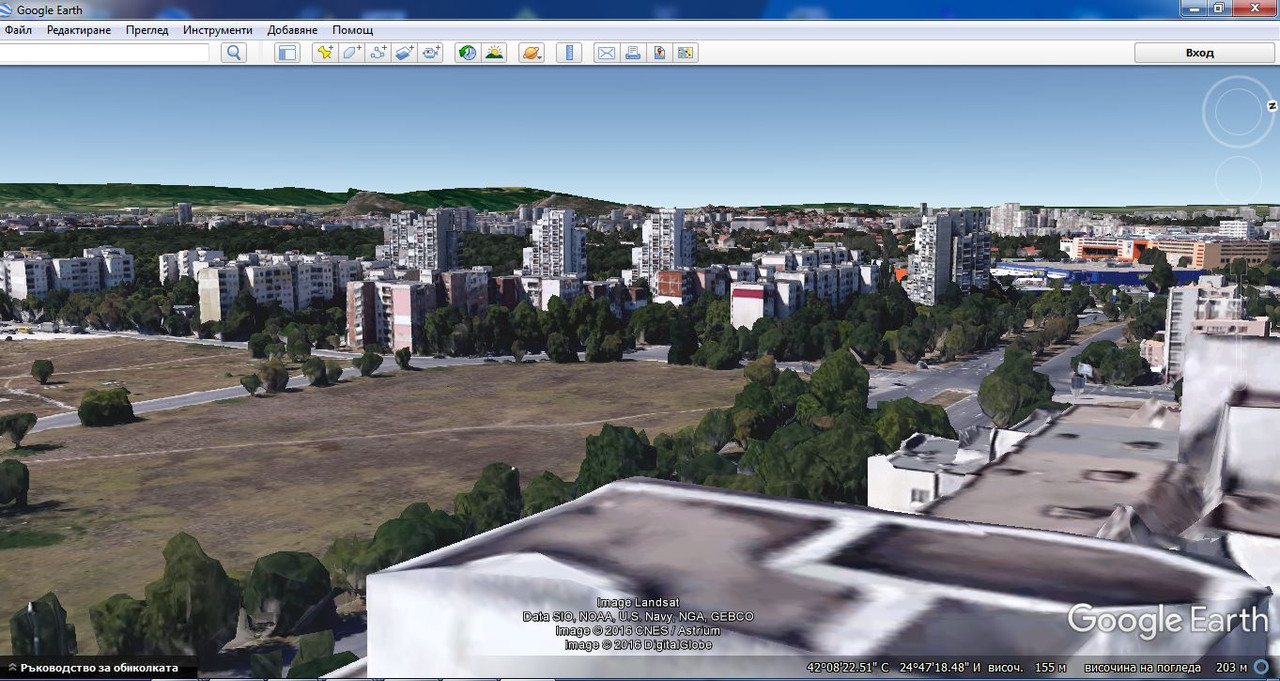Add a path tool icon
The width and height of the screenshot is (1280, 681).
(x=378, y=53)
